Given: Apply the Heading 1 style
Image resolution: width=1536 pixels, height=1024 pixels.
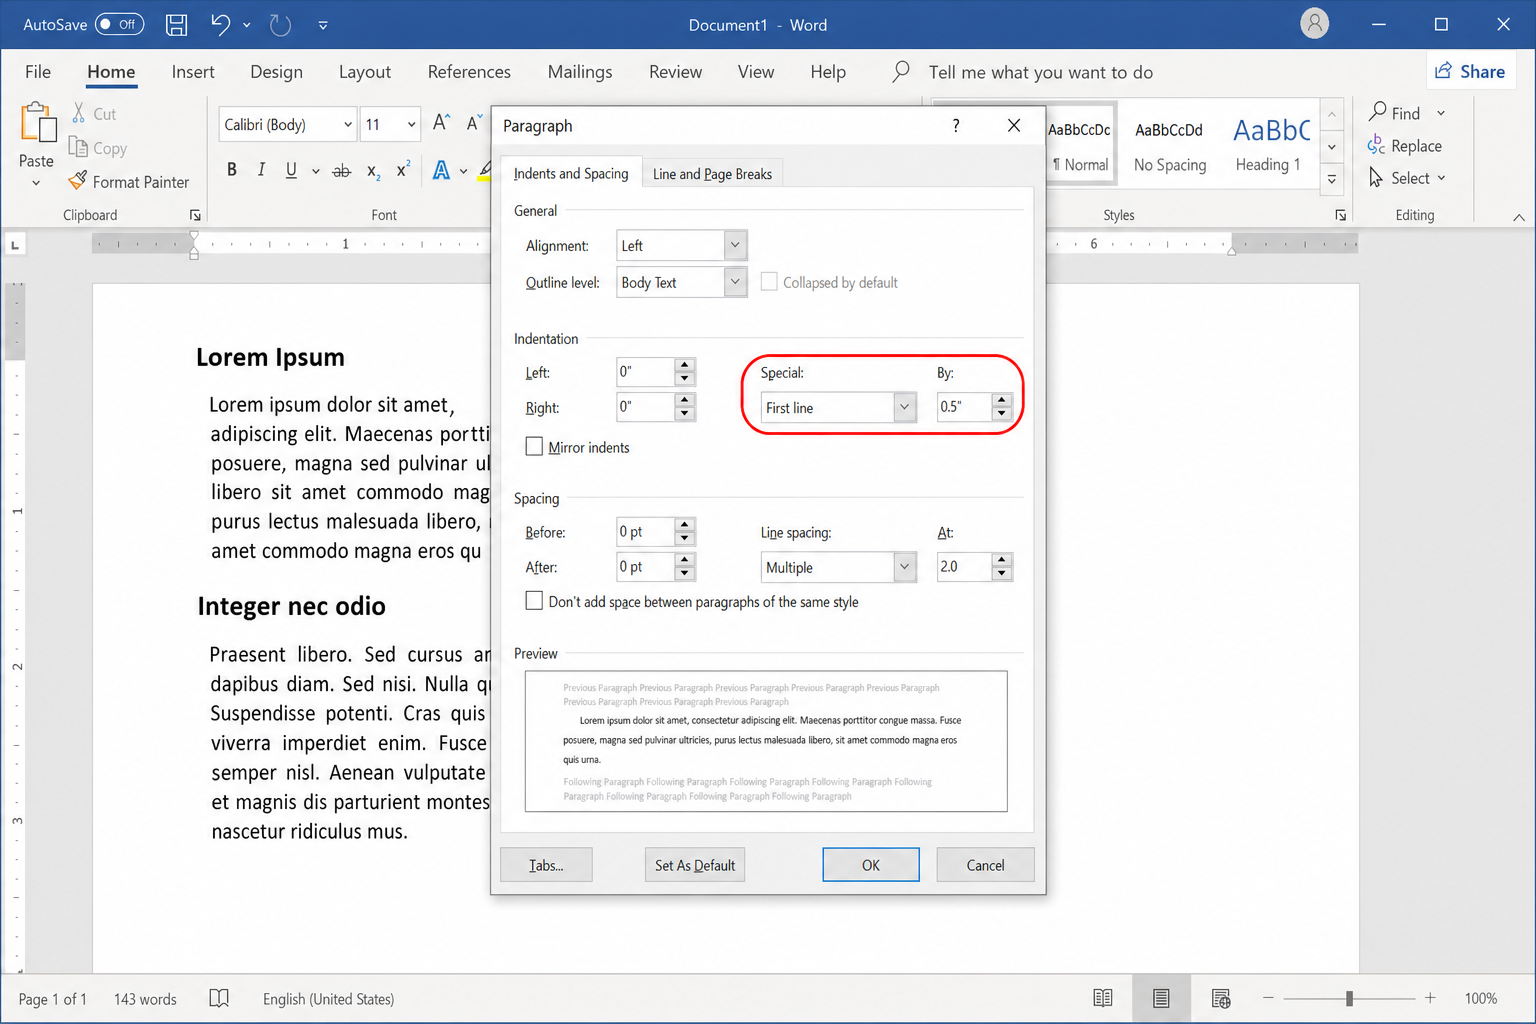Looking at the screenshot, I should [x=1268, y=146].
